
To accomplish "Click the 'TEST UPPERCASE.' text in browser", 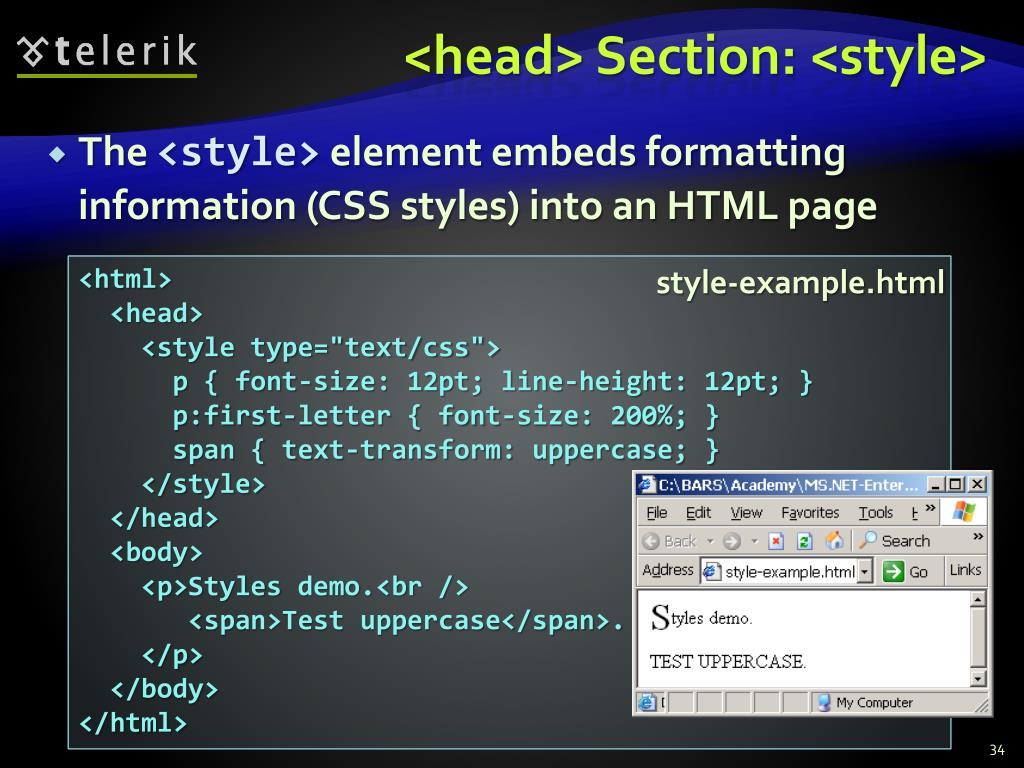I will tap(728, 662).
